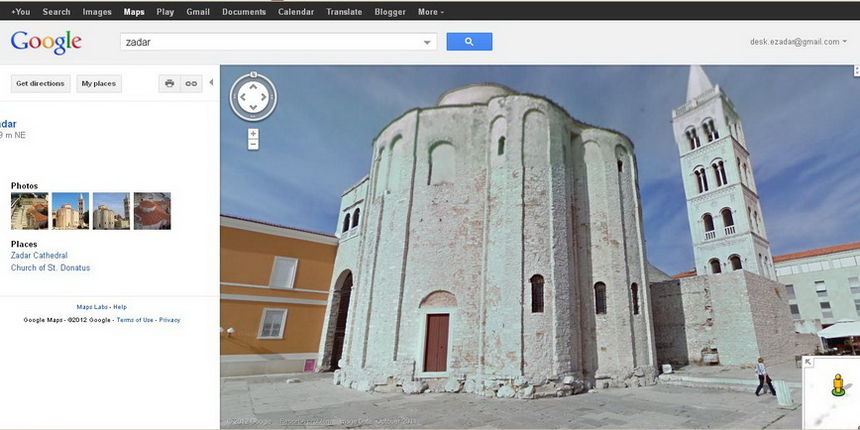The height and width of the screenshot is (430, 860).
Task: Pan Street View left with compass arrow
Action: (242, 97)
